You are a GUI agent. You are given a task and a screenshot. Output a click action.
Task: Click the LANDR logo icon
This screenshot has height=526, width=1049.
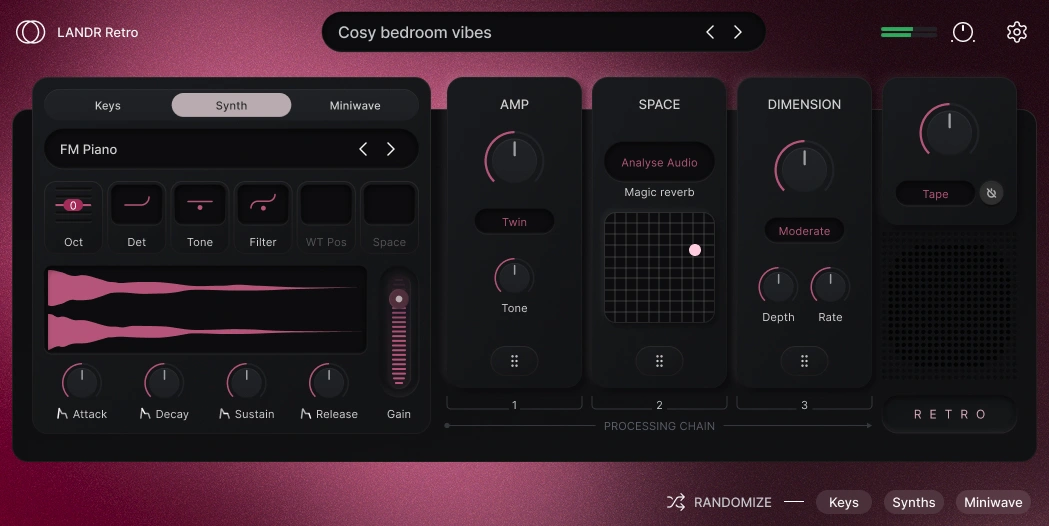31,32
